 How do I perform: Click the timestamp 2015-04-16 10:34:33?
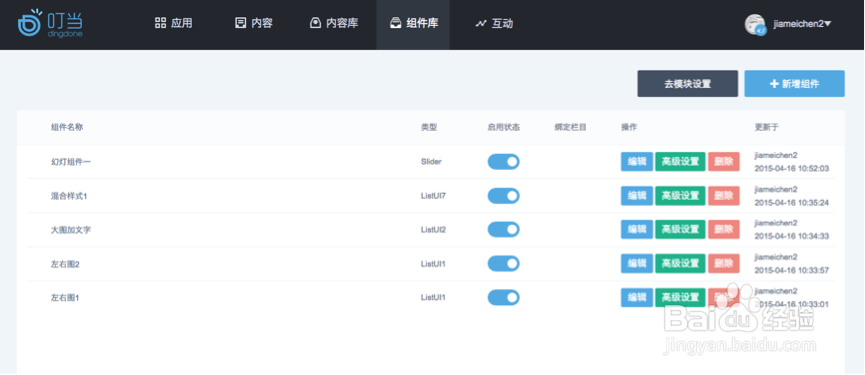click(x=792, y=236)
